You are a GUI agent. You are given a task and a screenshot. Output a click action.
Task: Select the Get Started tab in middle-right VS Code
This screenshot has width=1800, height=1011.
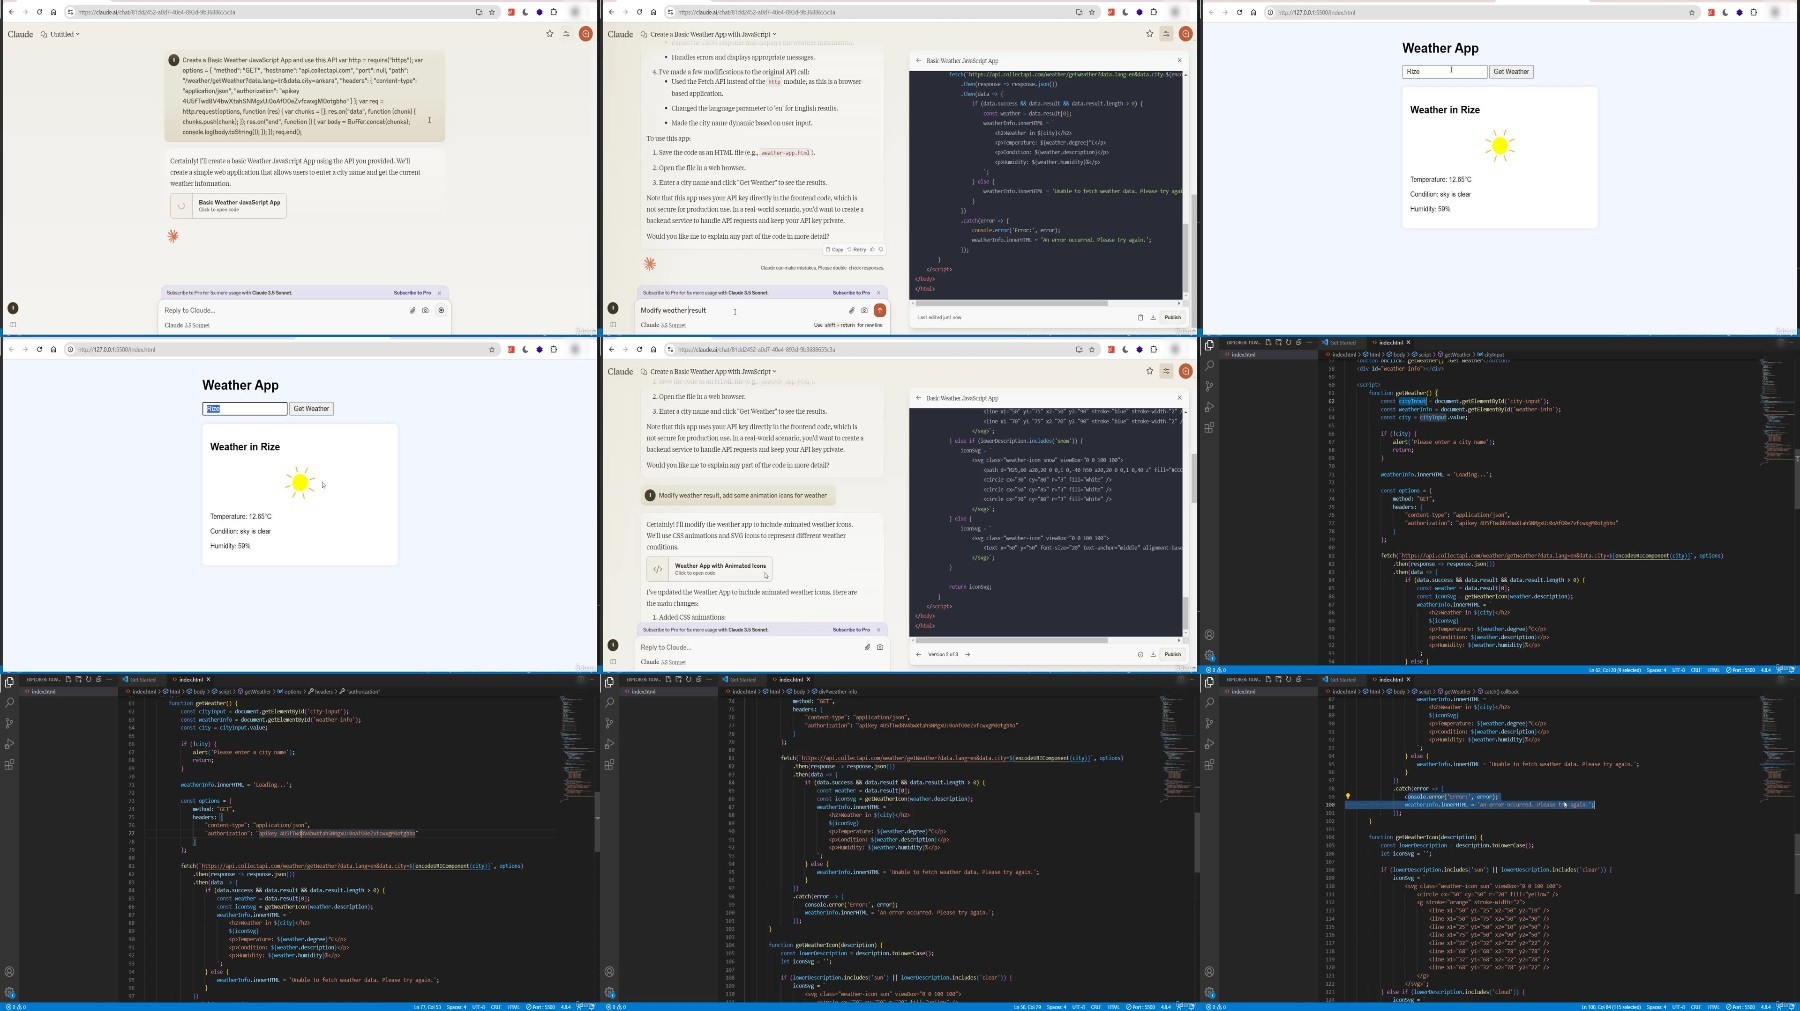click(x=1342, y=342)
